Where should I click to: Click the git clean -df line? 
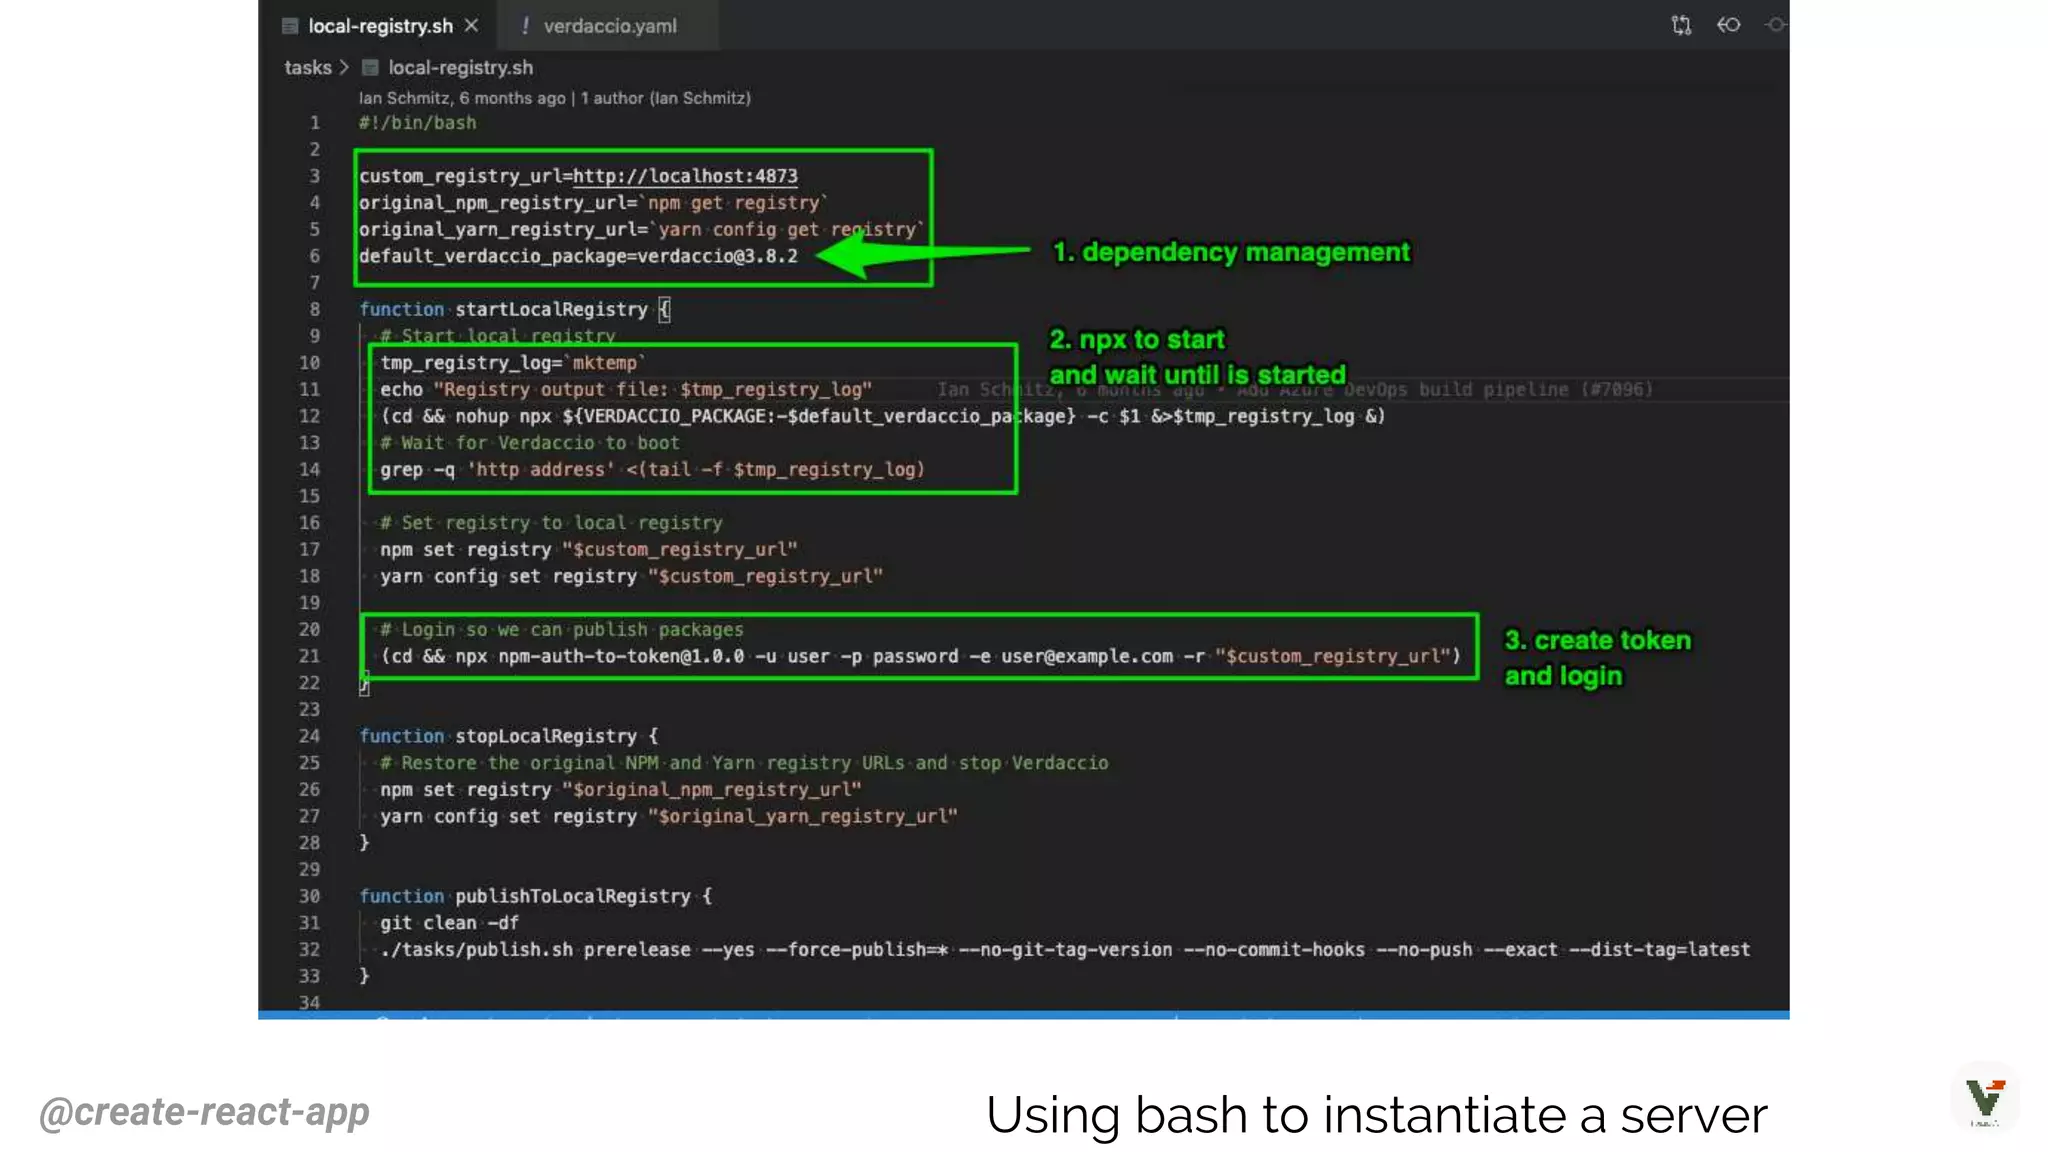tap(449, 923)
